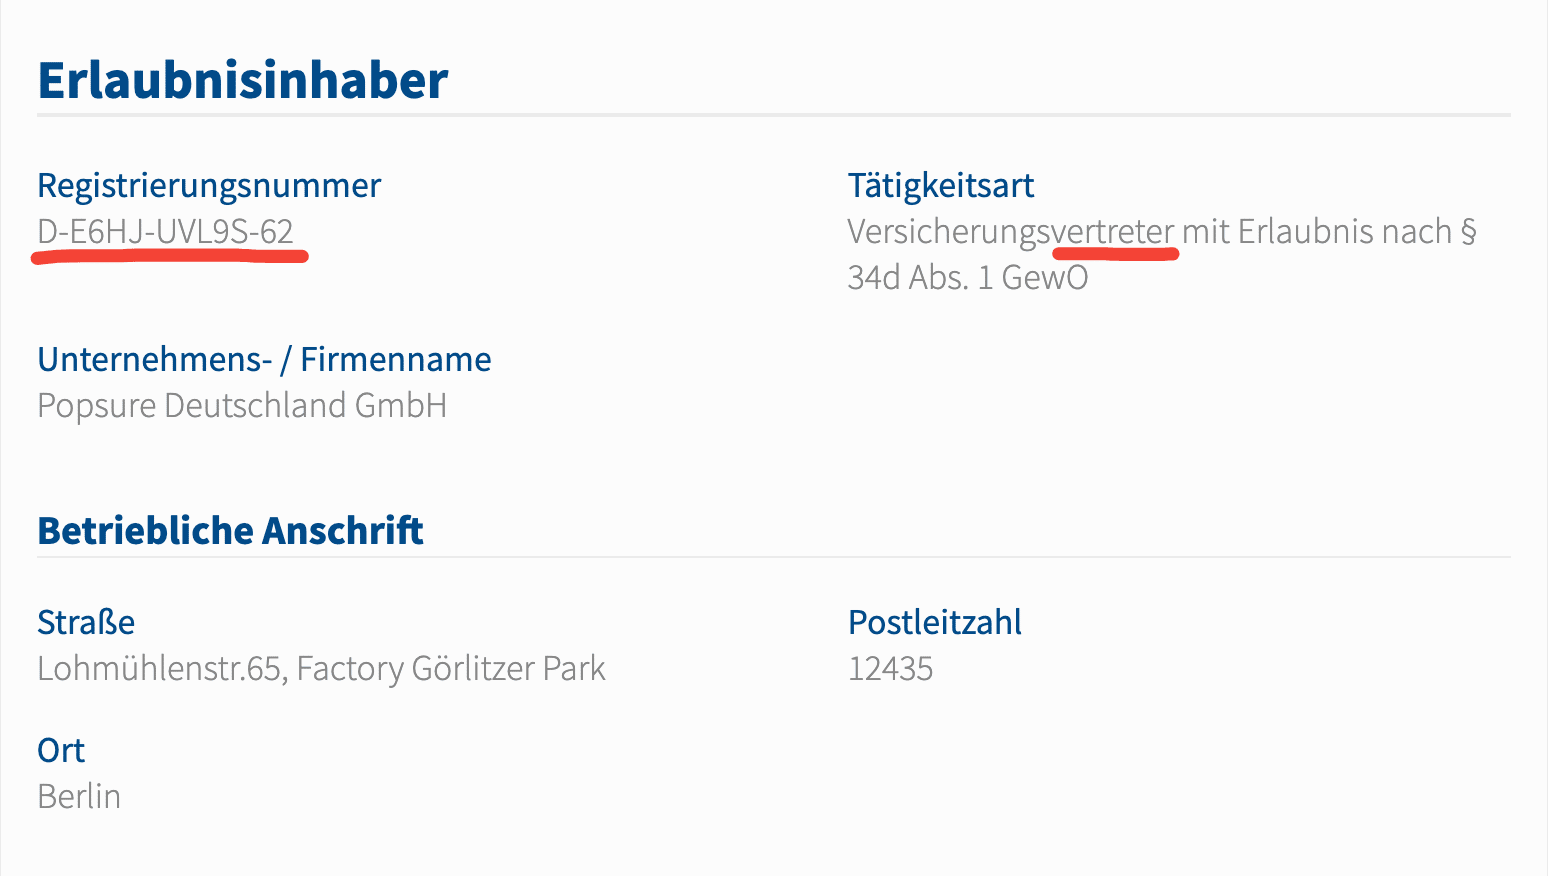Click the red underline beneath 'vertreter'
Viewport: 1548px width, 876px height.
point(1115,254)
